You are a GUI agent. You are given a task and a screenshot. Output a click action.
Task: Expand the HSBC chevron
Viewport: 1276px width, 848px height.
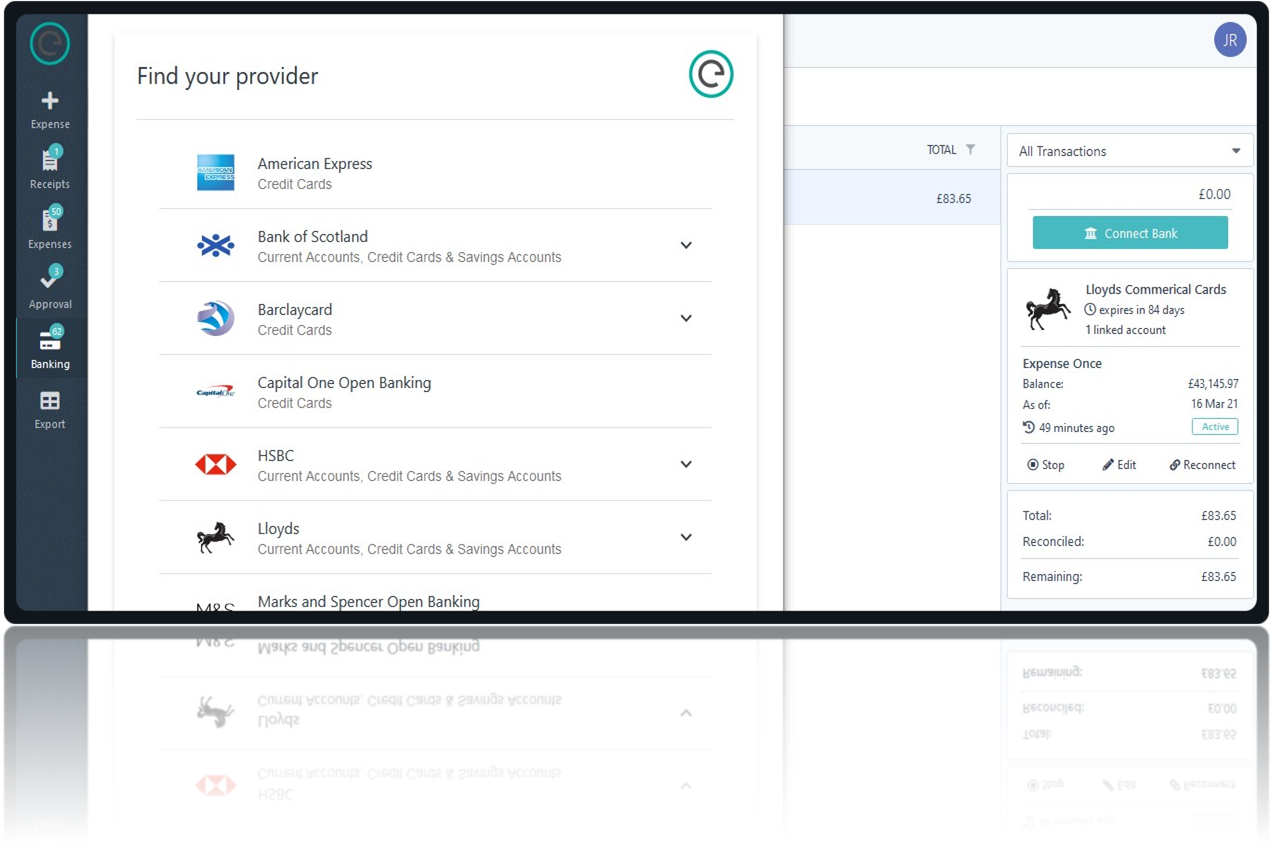(x=686, y=464)
